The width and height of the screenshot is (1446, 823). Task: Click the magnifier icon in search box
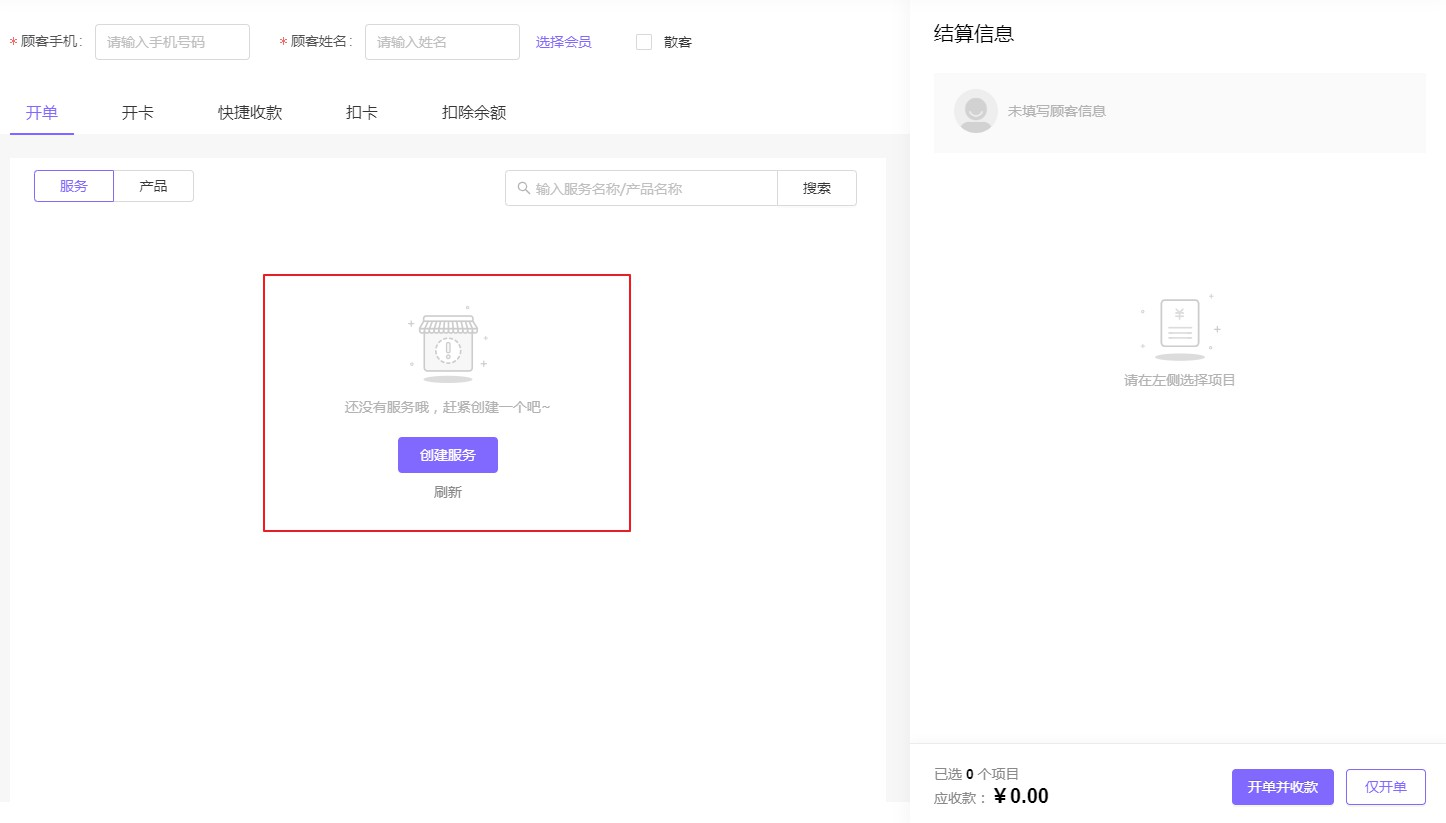pos(523,188)
